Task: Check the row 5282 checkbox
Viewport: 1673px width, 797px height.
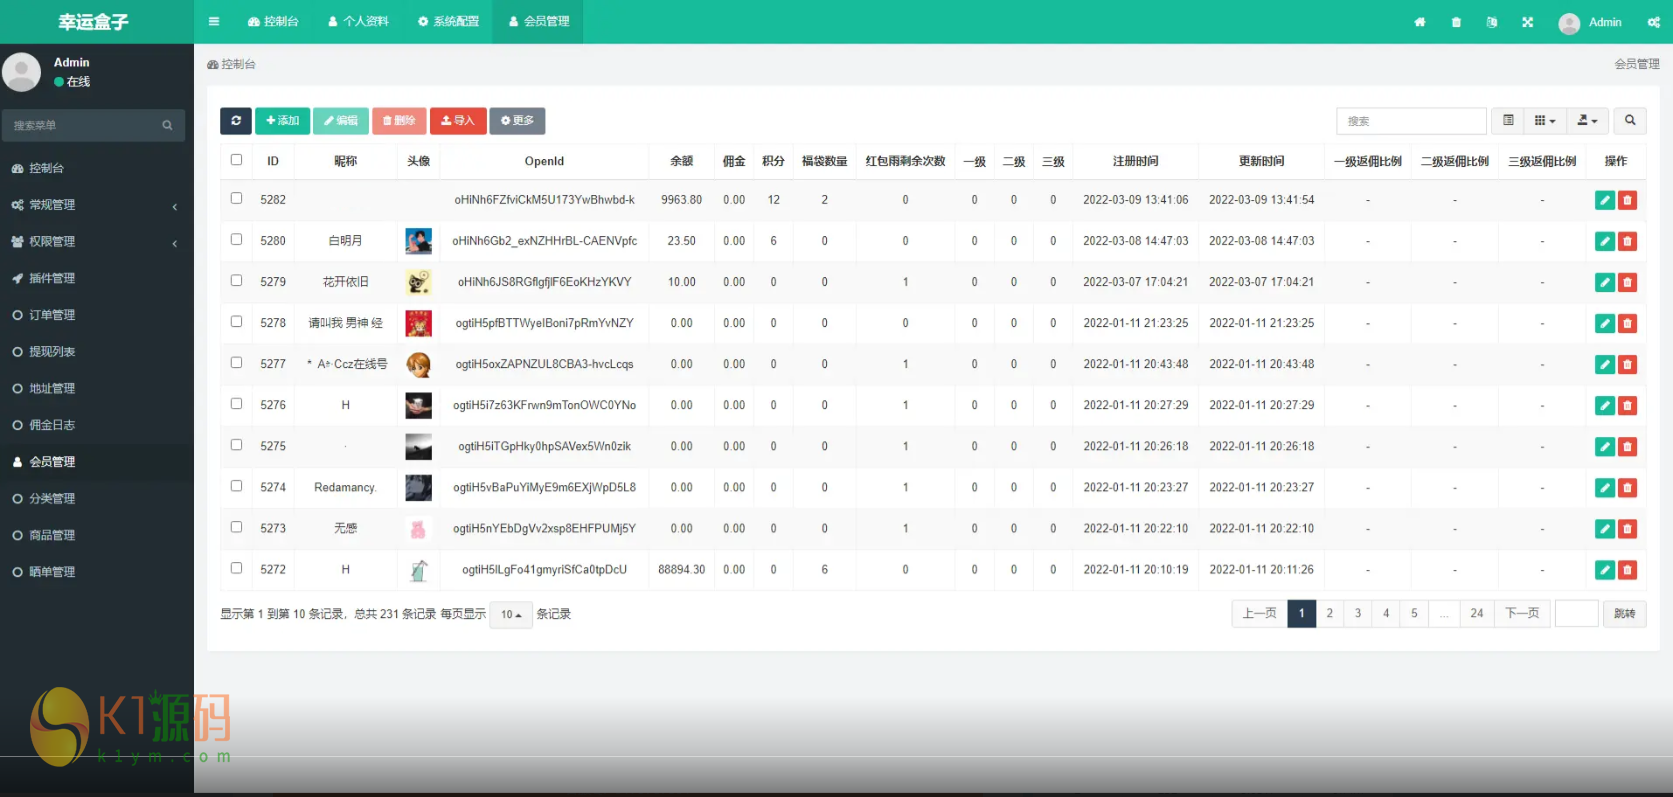Action: (236, 198)
